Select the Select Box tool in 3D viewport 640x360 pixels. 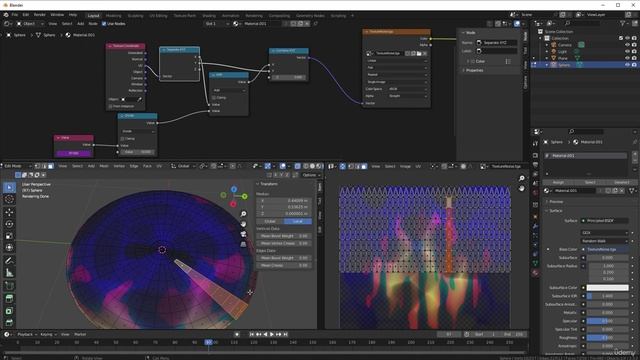click(9, 187)
